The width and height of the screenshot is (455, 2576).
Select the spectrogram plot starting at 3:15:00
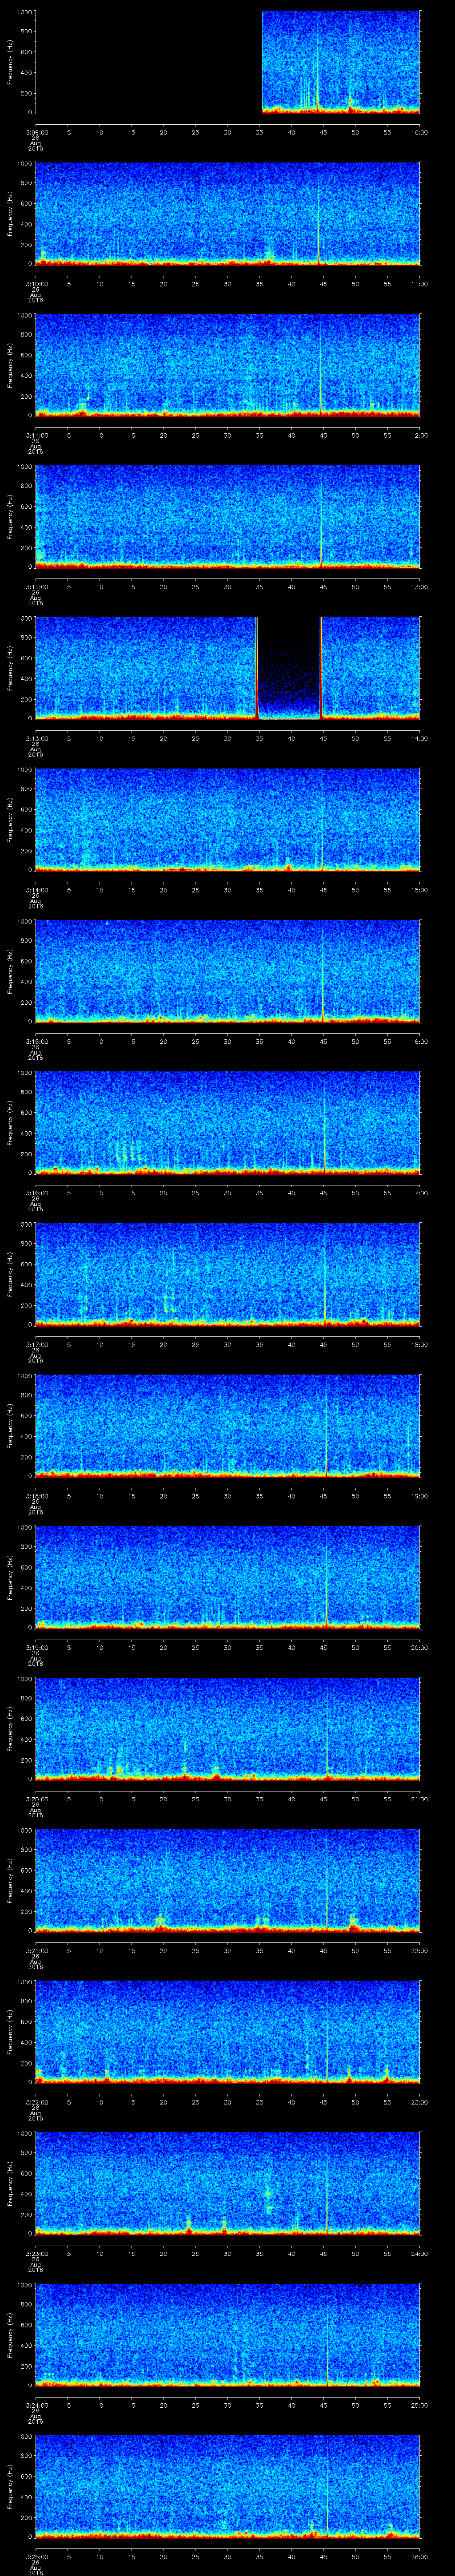pyautogui.click(x=228, y=971)
